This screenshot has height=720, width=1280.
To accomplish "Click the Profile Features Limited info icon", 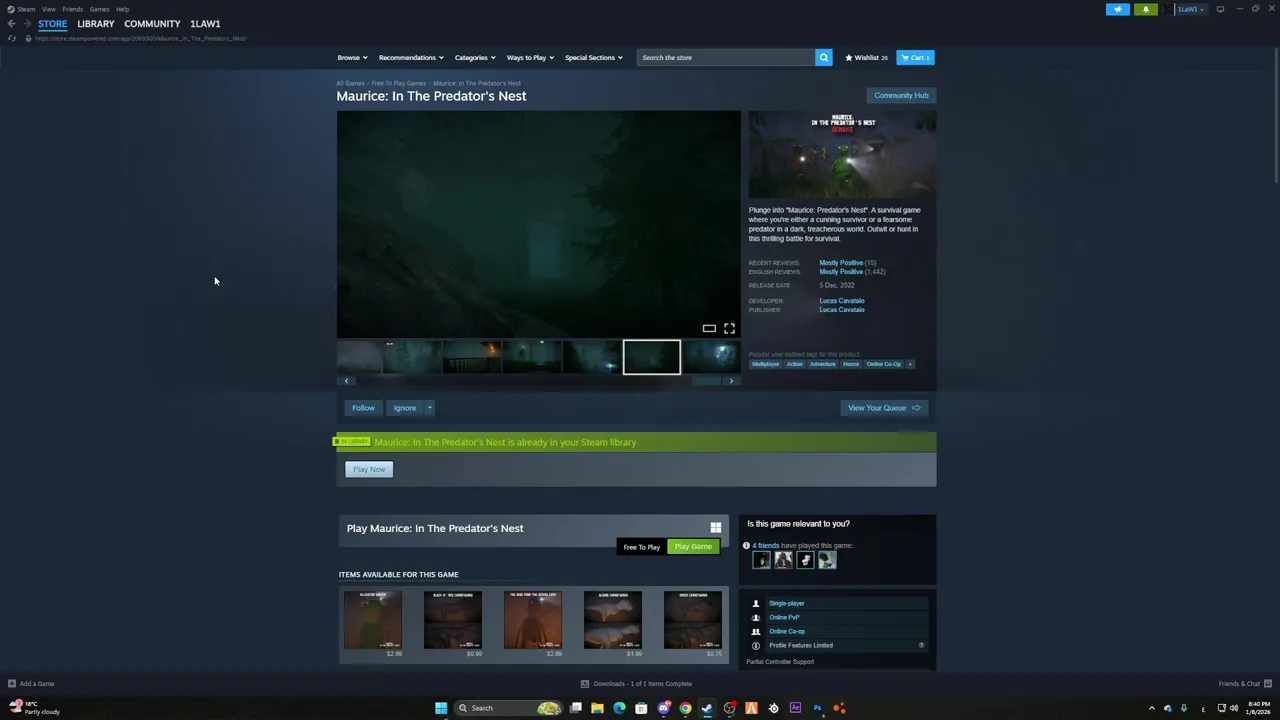I will 921,645.
